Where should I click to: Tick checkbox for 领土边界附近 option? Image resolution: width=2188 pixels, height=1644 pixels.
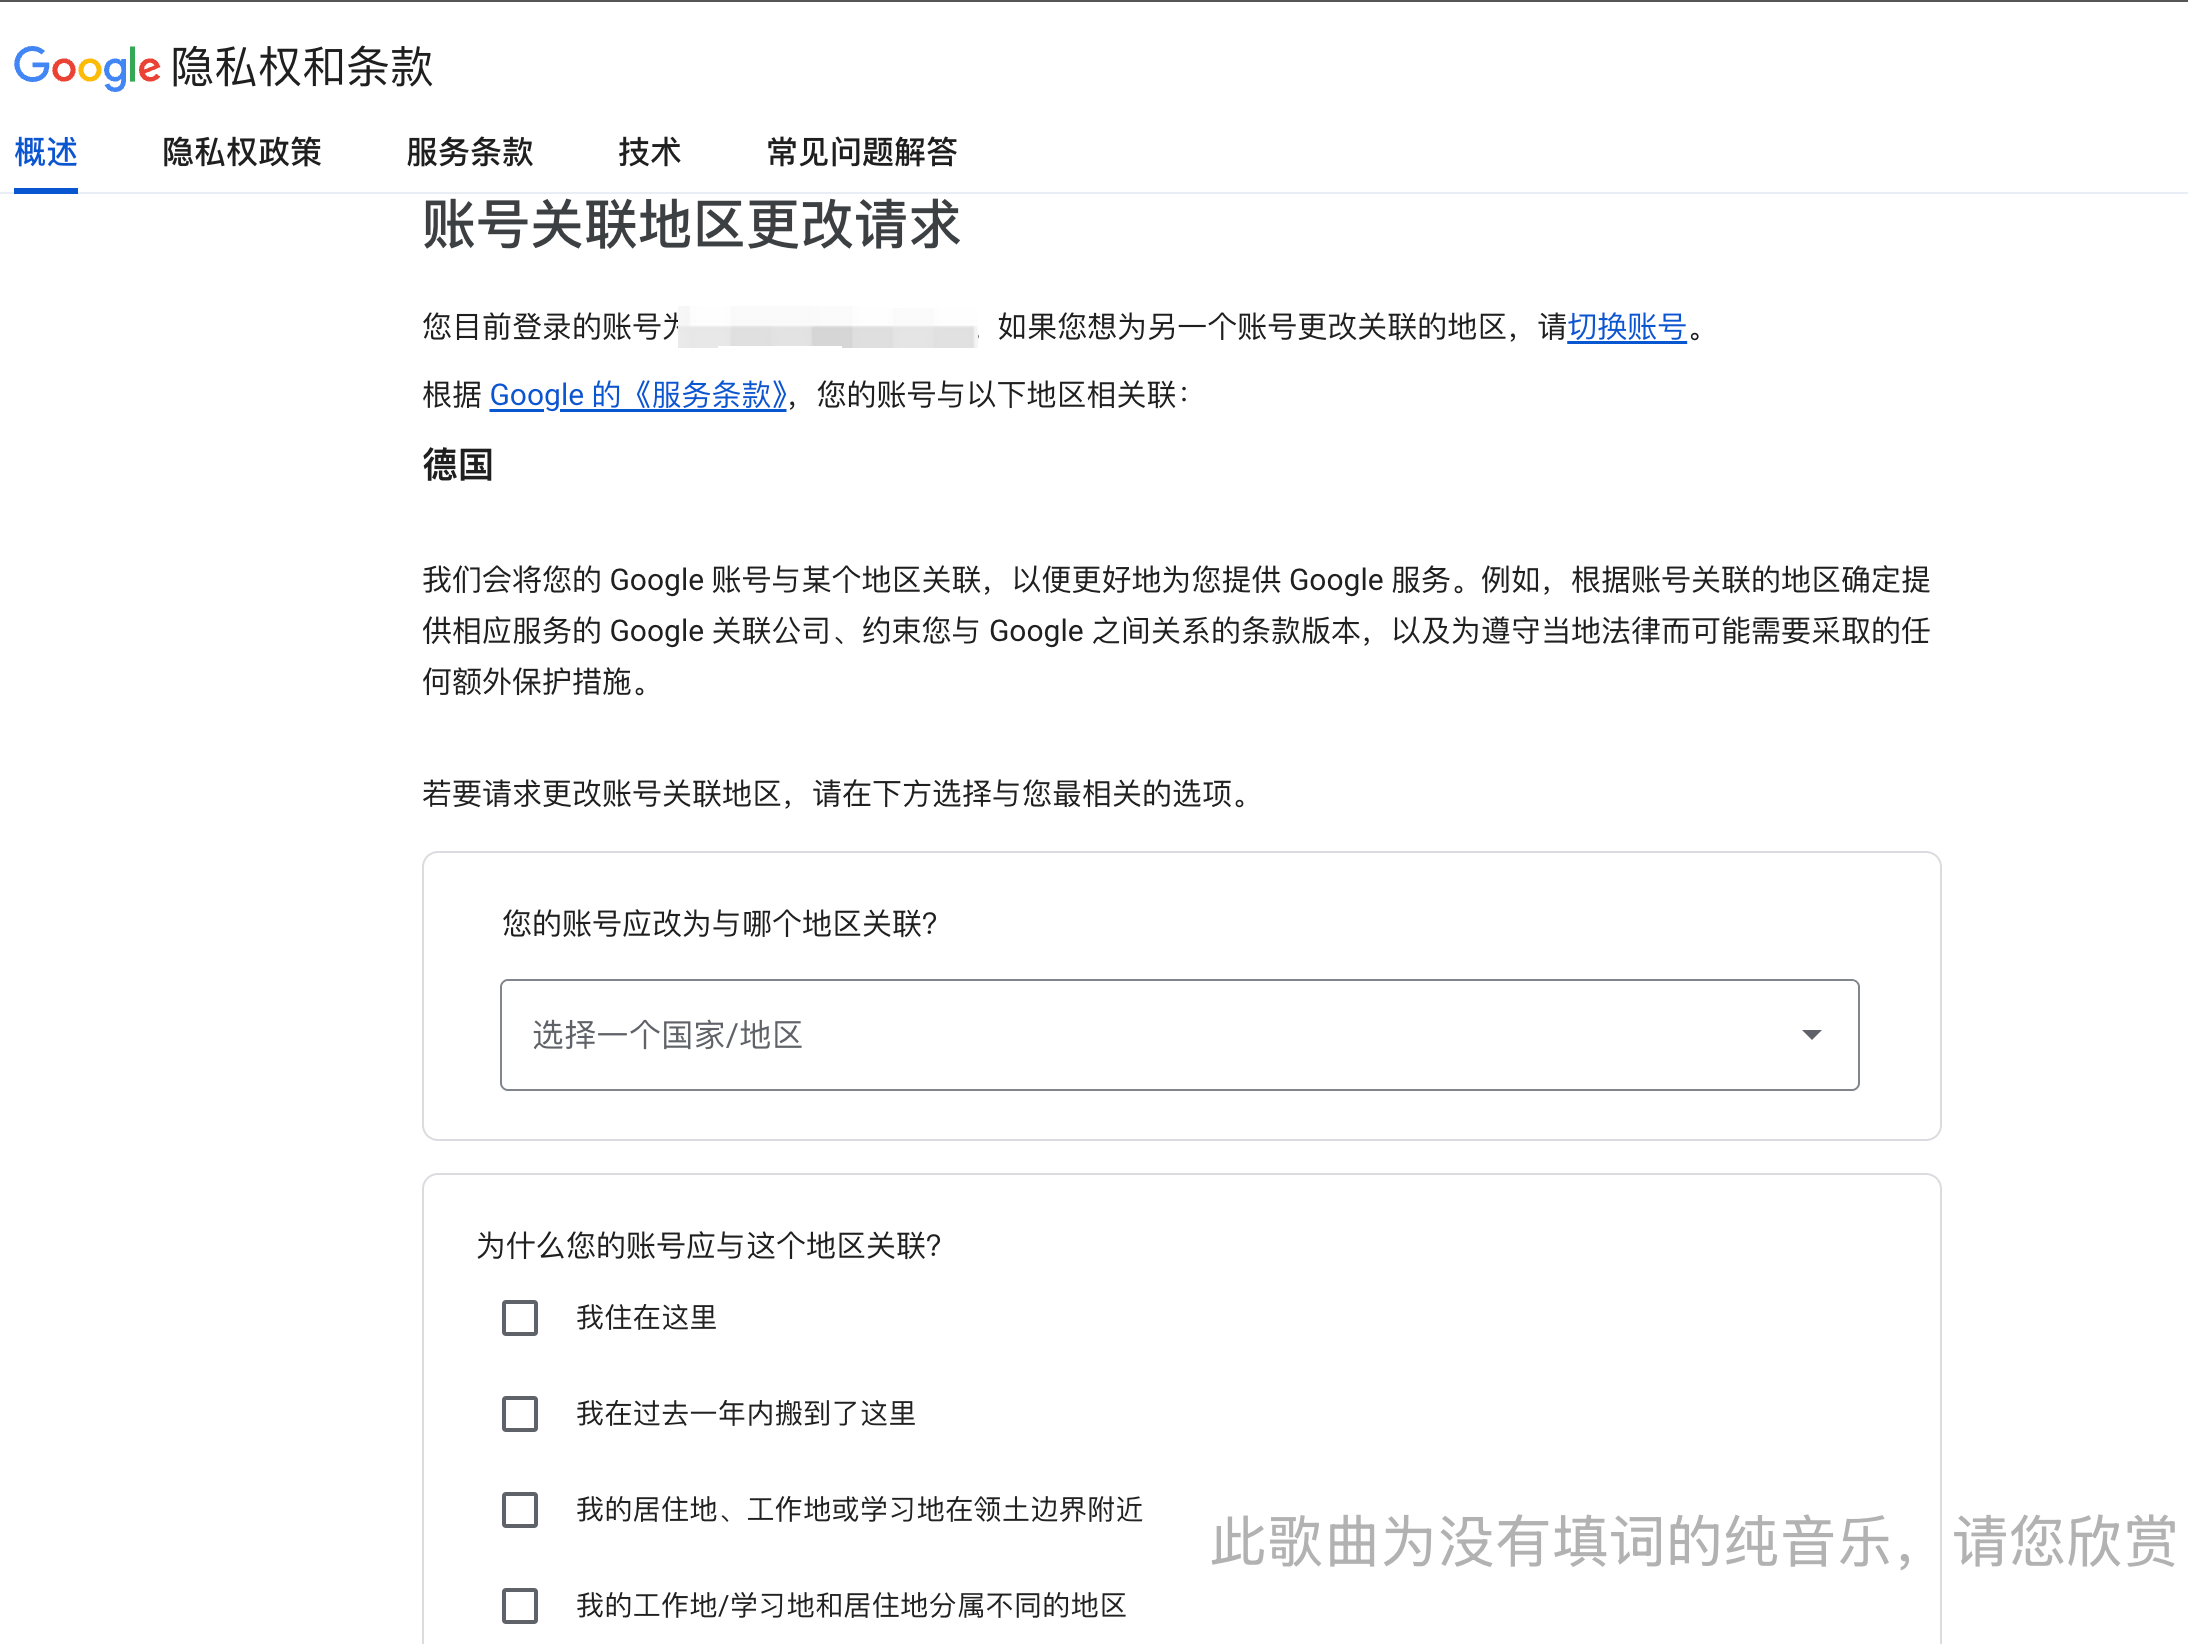[520, 1510]
